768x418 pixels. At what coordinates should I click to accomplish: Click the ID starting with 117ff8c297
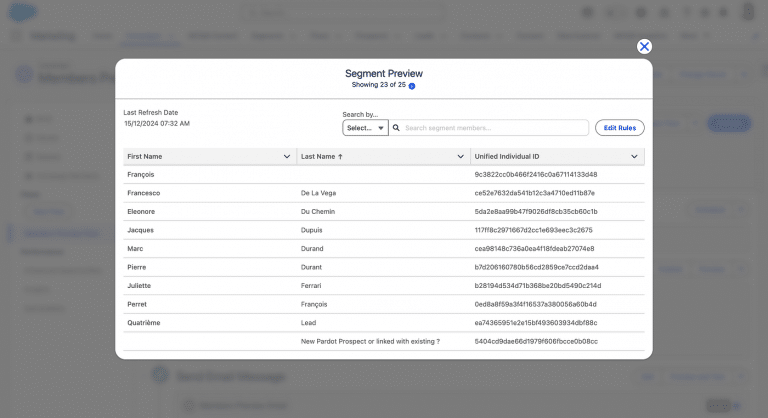(533, 230)
